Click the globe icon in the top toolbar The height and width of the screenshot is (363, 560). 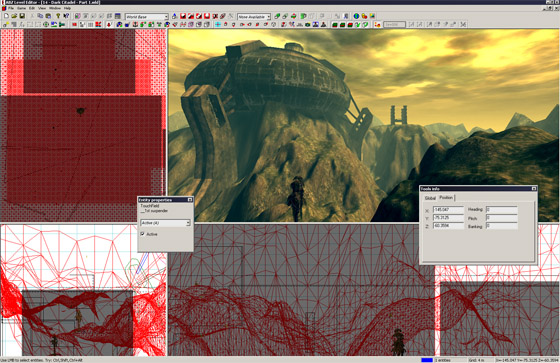[x=356, y=16]
